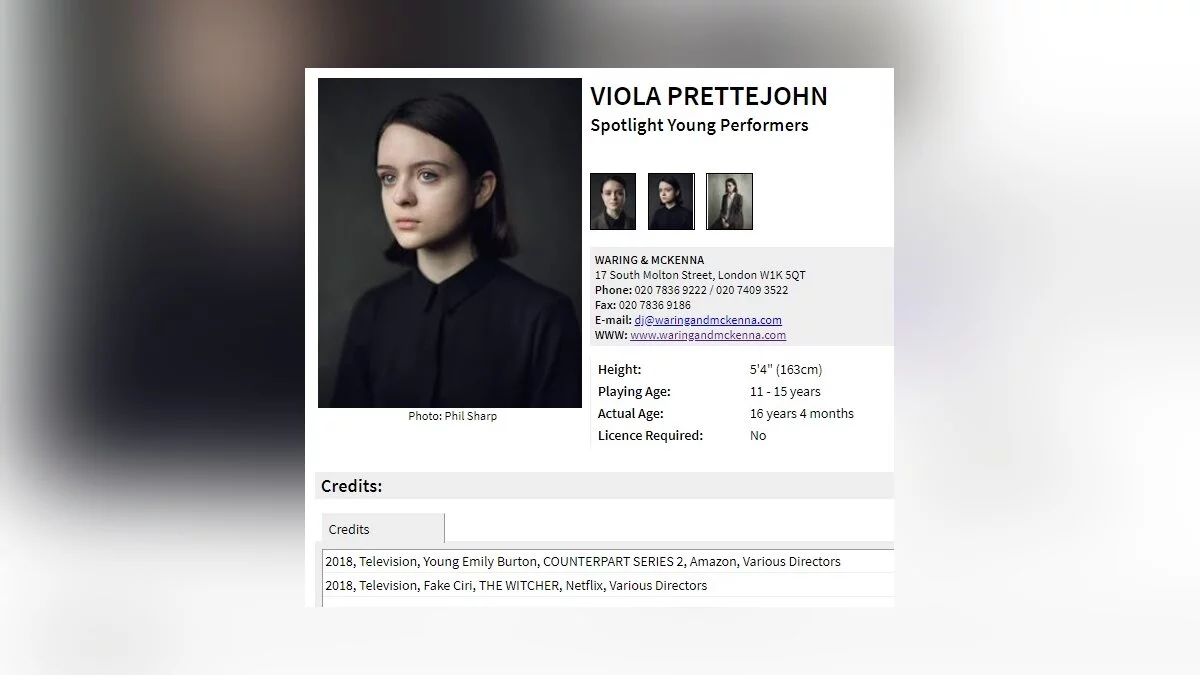
Task: Open the third full-body photo thumbnail
Action: (729, 201)
